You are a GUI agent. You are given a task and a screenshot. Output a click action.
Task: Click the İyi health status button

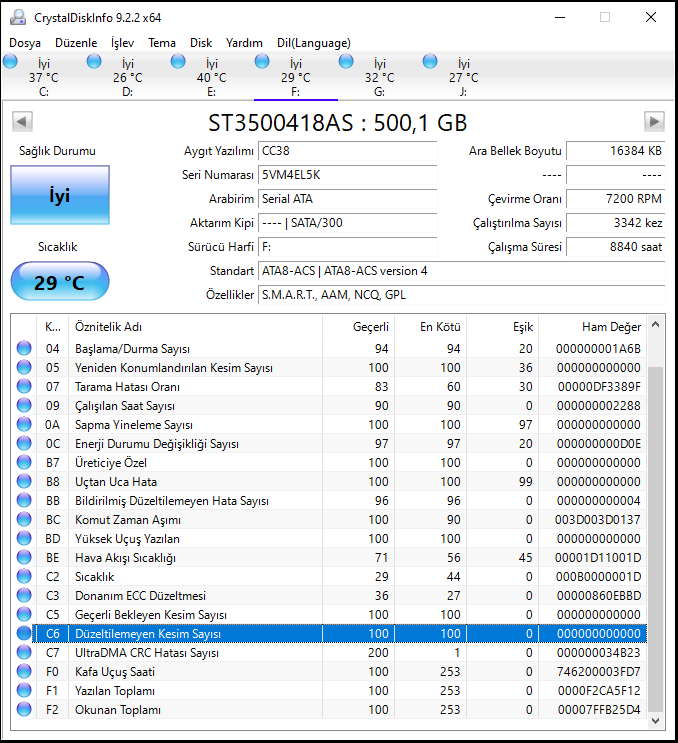(x=60, y=196)
